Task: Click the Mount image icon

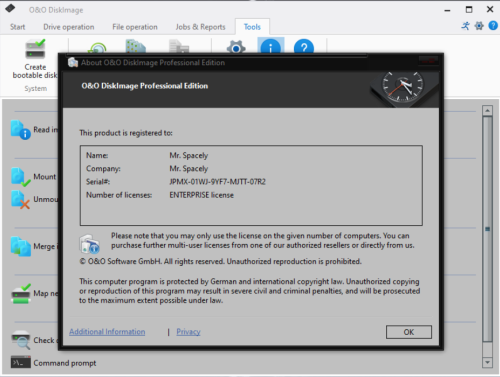Action: point(20,177)
